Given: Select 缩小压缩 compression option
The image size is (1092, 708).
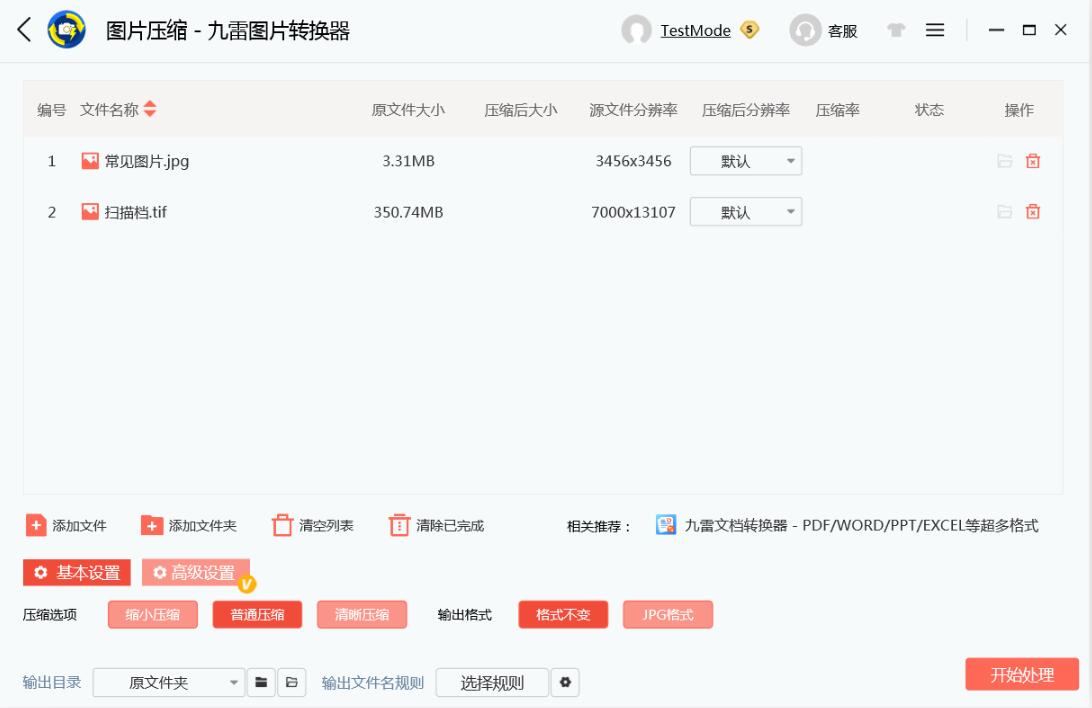Looking at the screenshot, I should pyautogui.click(x=153, y=615).
